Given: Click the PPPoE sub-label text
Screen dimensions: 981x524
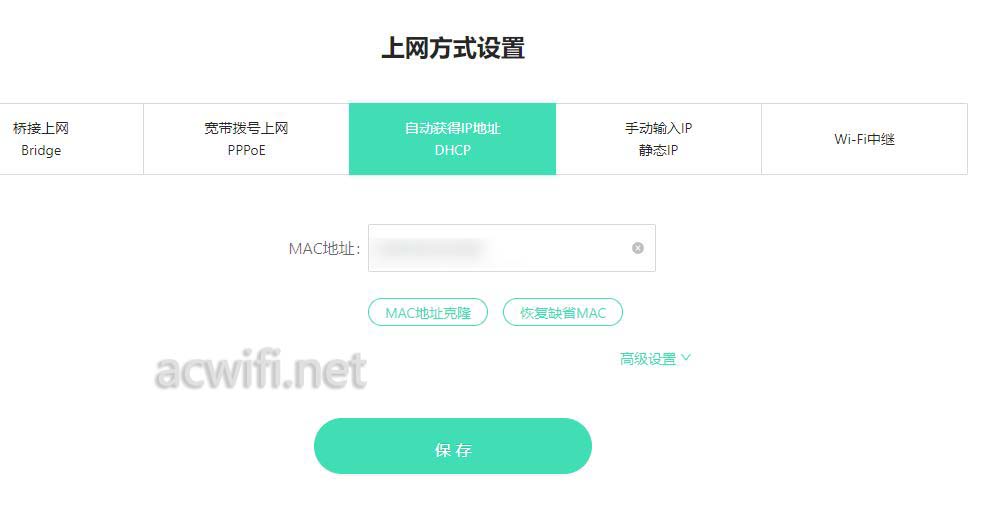Looking at the screenshot, I should pos(247,150).
